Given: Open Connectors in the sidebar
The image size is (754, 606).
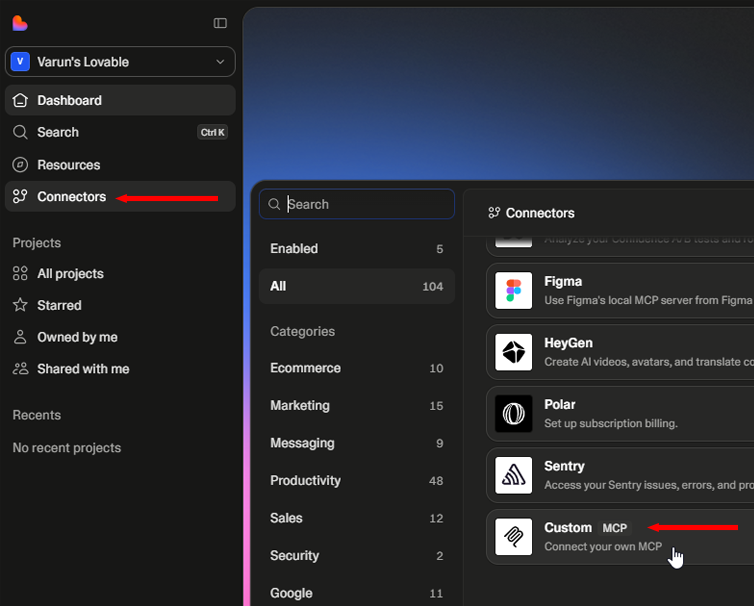Looking at the screenshot, I should coord(120,196).
